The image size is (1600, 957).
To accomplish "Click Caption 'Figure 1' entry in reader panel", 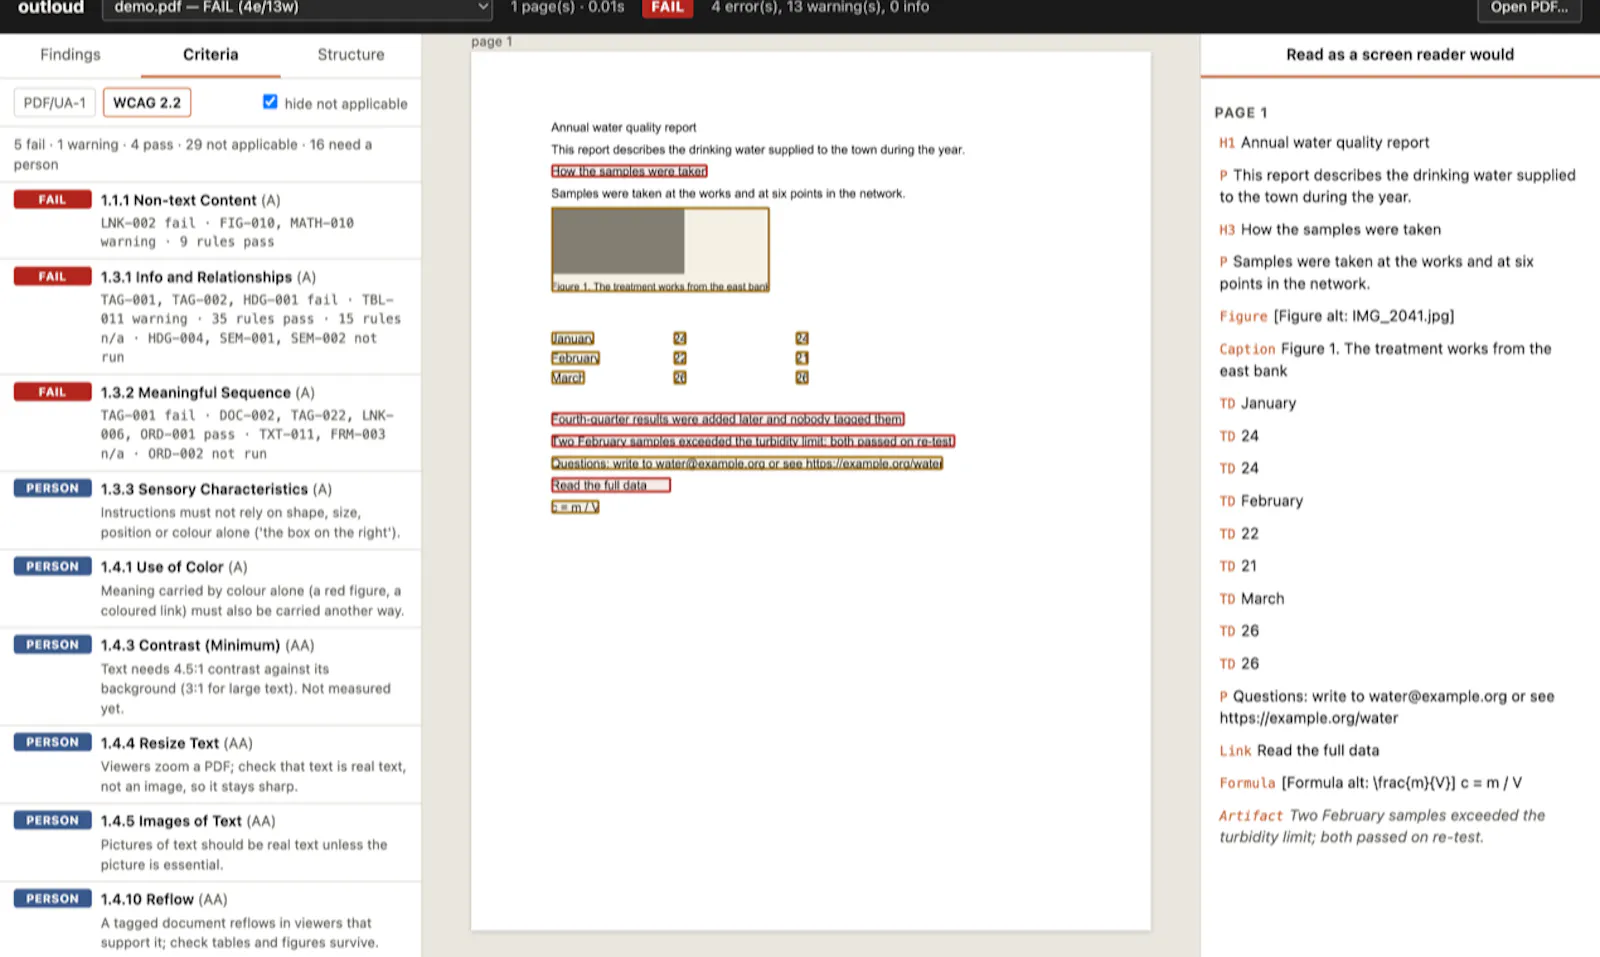I will pyautogui.click(x=1385, y=360).
